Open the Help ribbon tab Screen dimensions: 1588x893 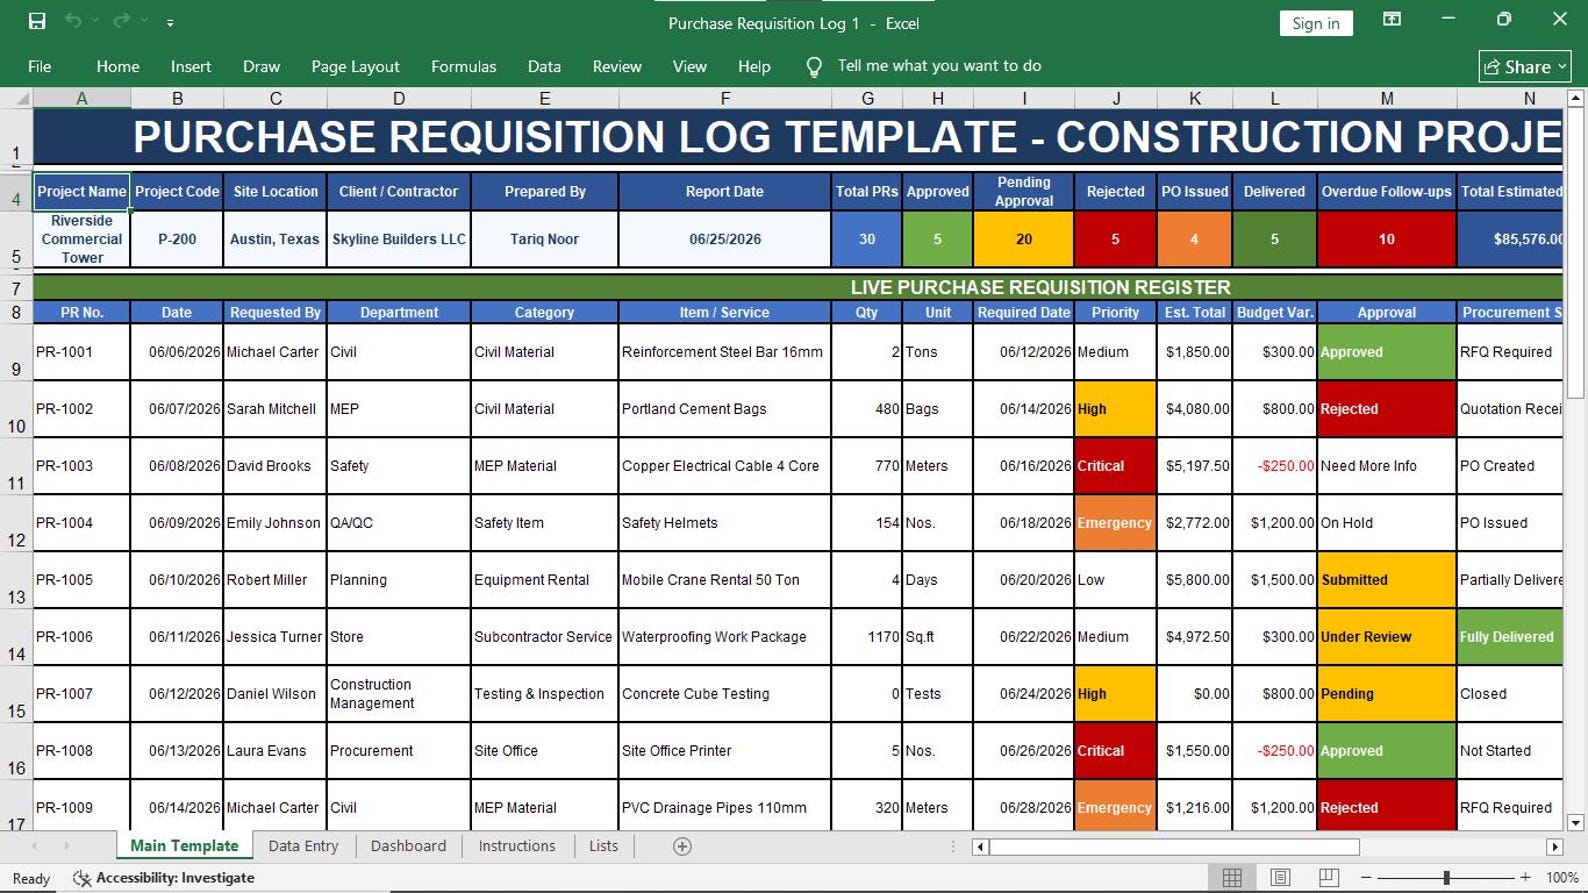point(754,67)
